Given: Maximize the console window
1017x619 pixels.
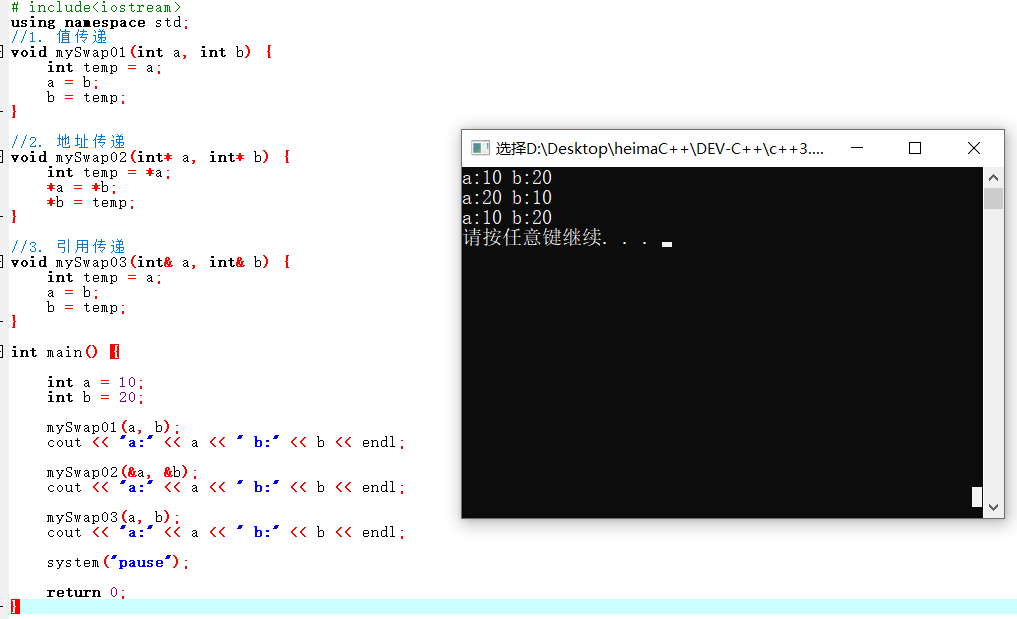Looking at the screenshot, I should point(915,148).
